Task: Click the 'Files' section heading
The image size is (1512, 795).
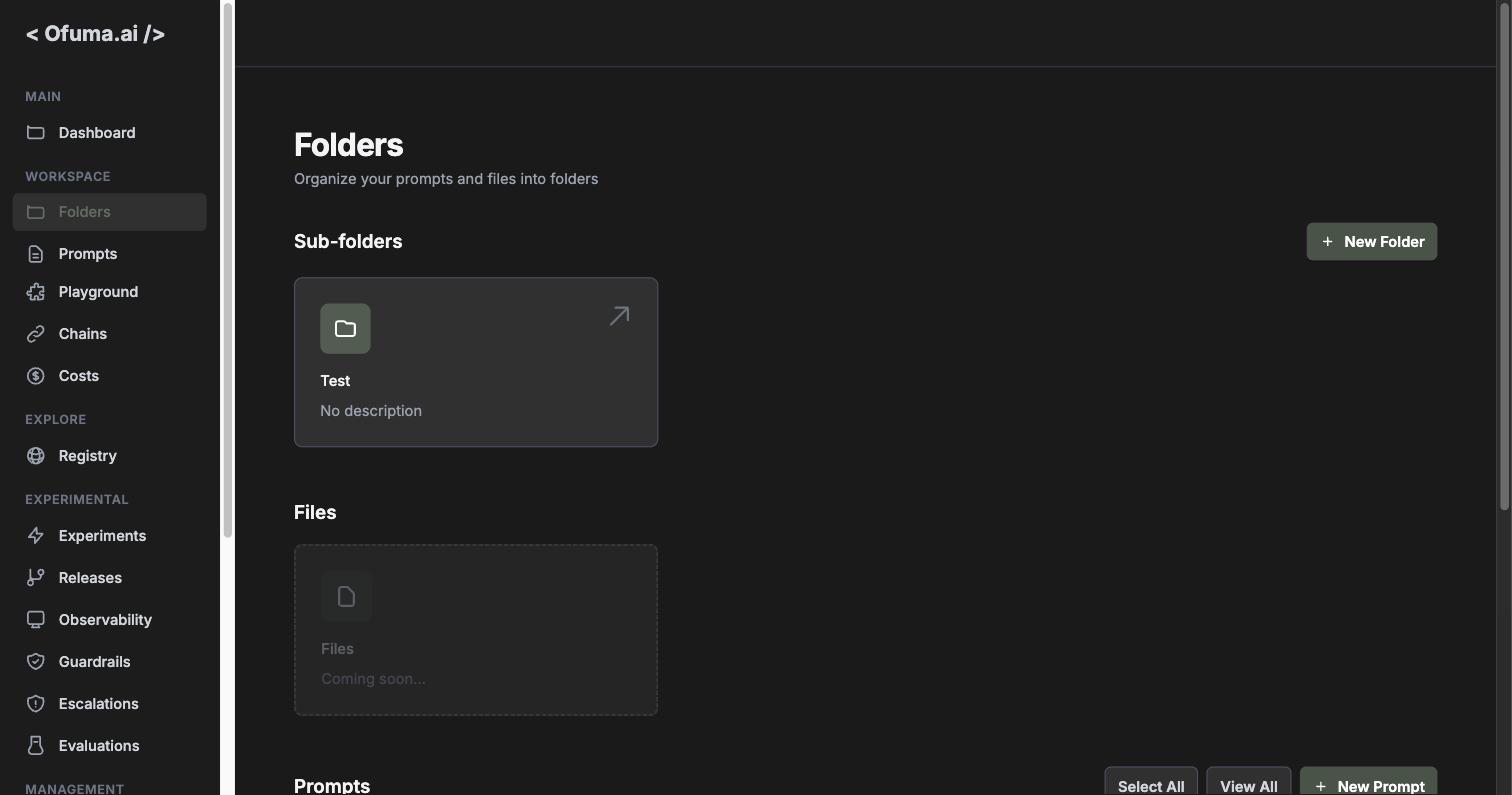Action: (315, 513)
